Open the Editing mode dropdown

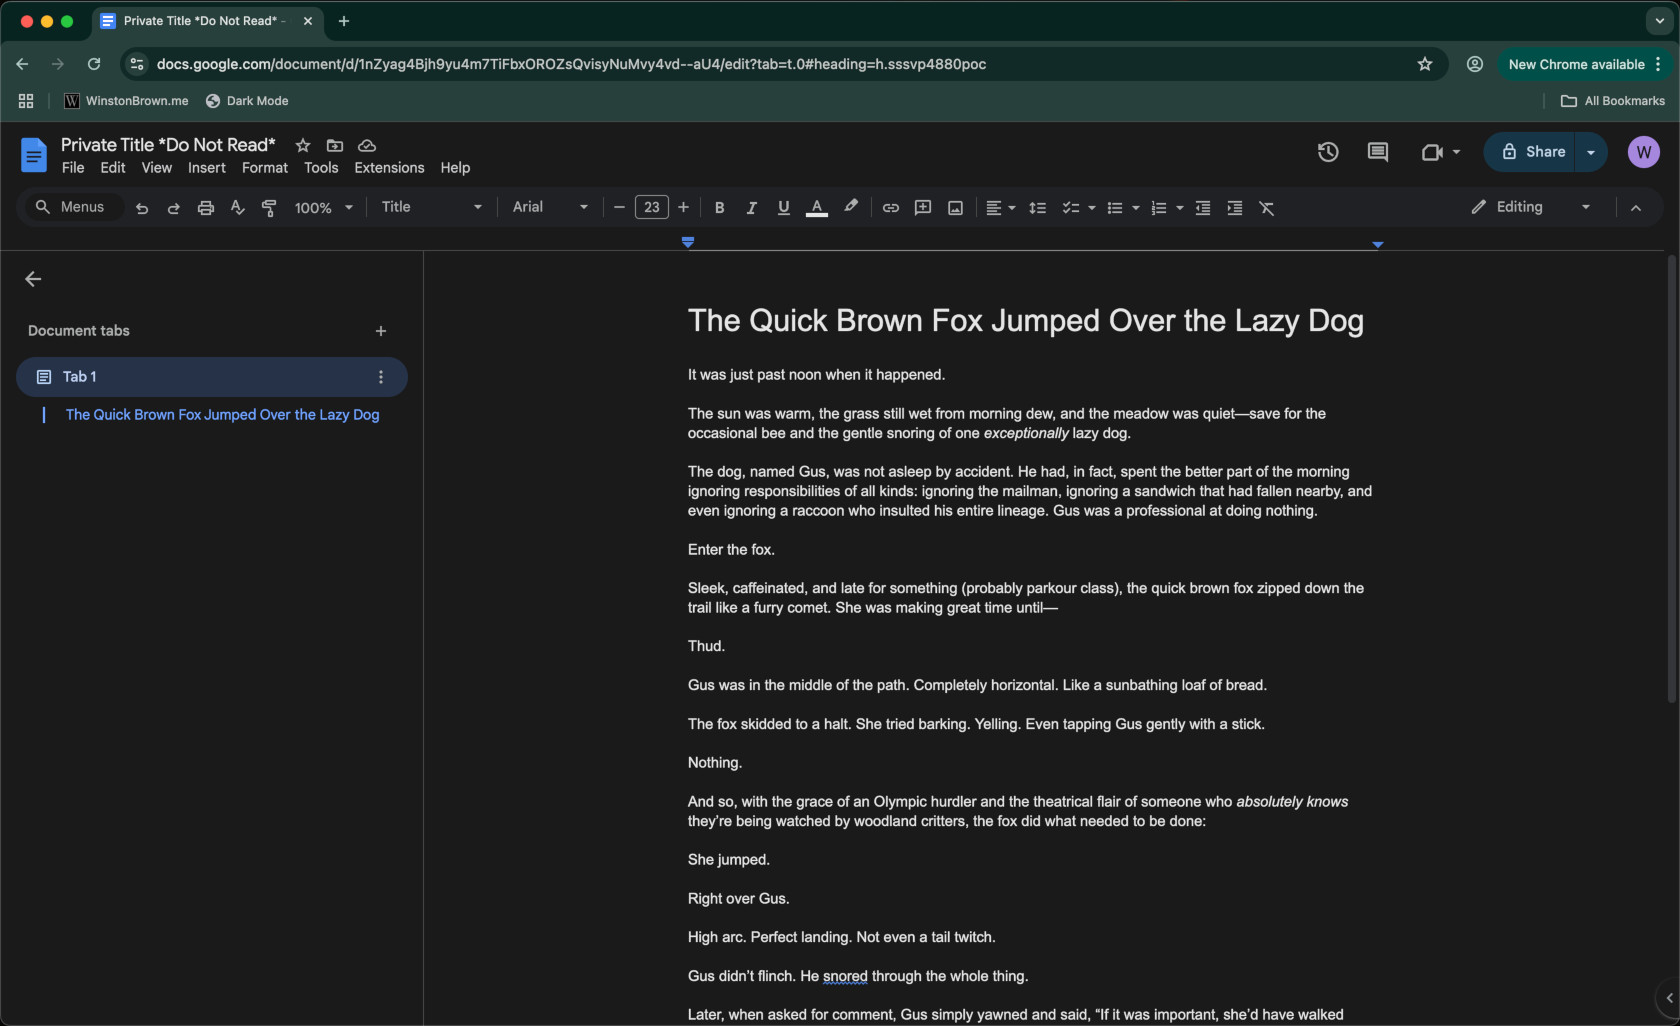[1530, 207]
